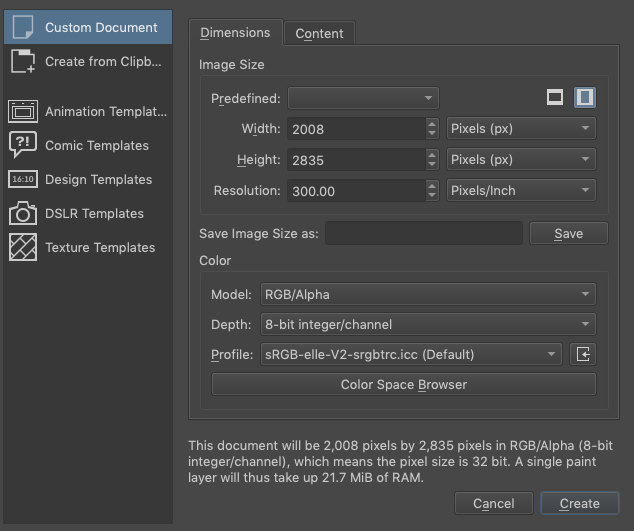Expand the Predefined size dropdown
This screenshot has width=634, height=531.
(x=363, y=98)
